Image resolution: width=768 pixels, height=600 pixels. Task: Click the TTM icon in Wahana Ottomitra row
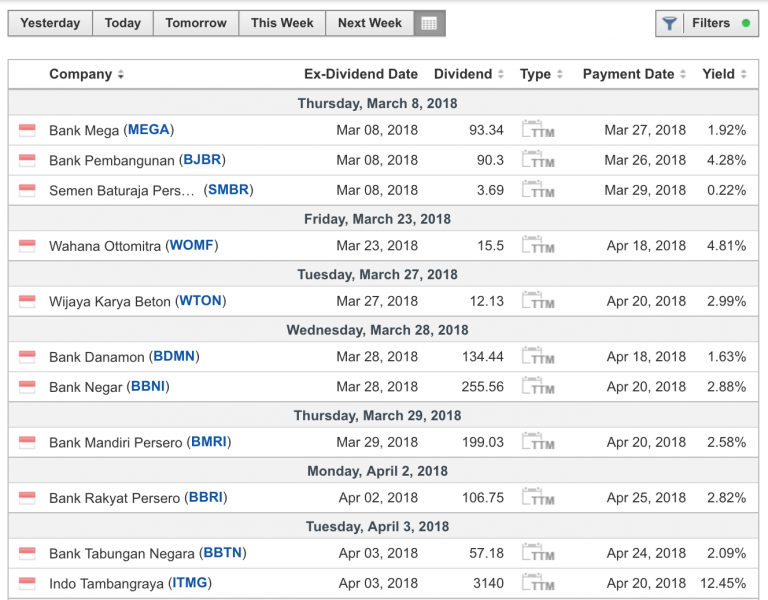pos(538,245)
